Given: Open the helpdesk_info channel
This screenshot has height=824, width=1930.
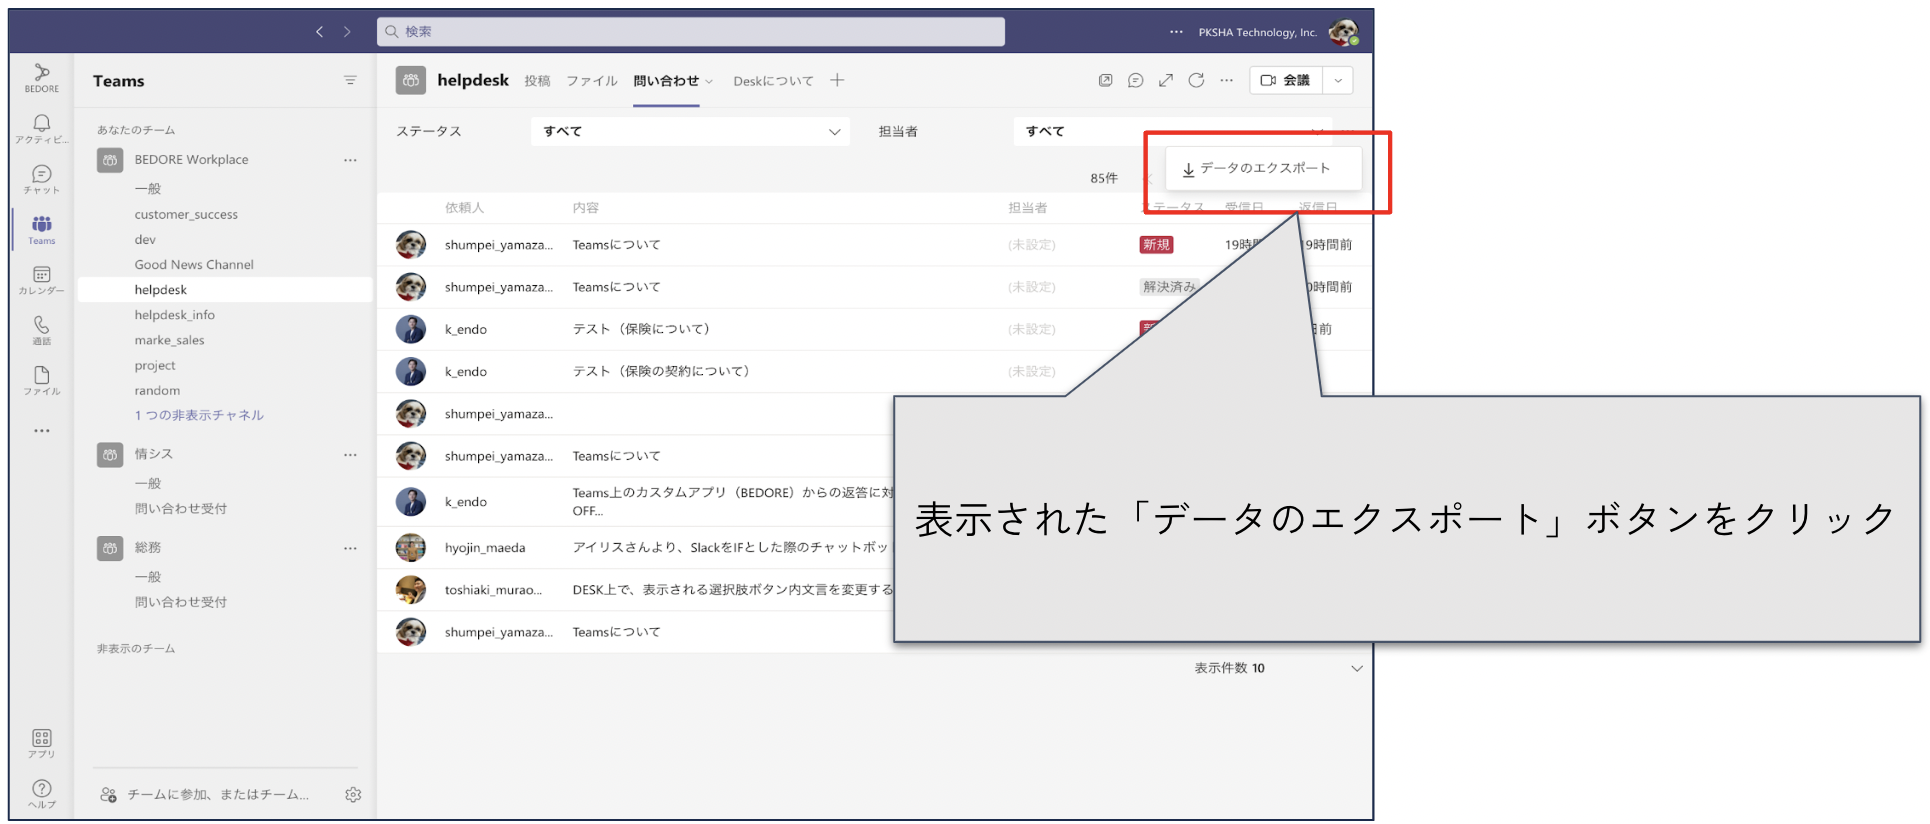Looking at the screenshot, I should [175, 315].
